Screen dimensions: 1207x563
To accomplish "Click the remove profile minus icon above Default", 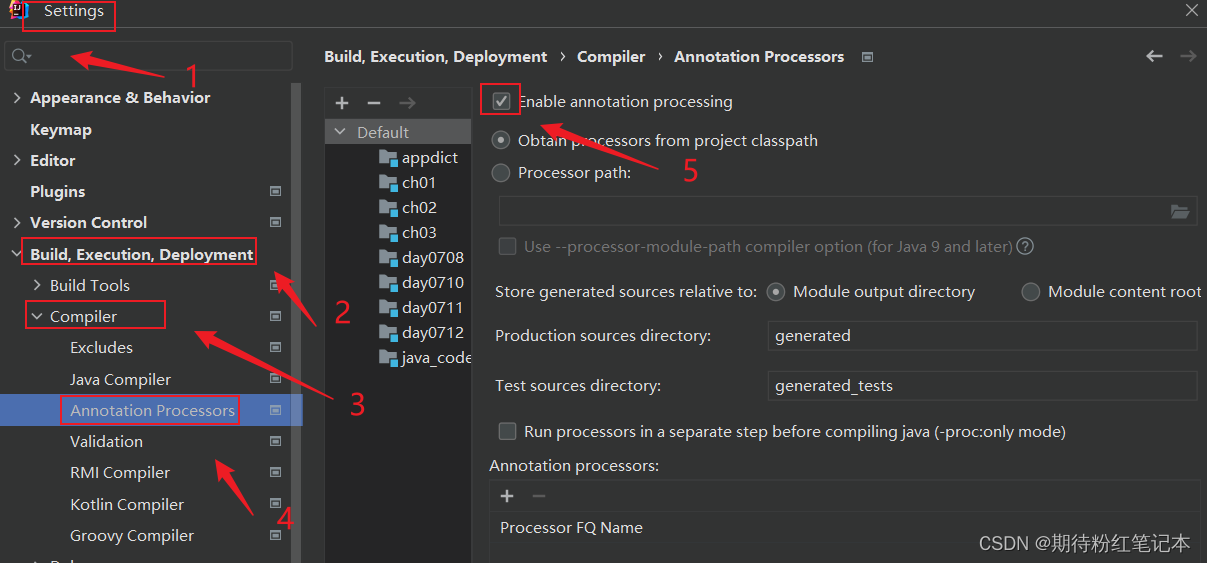I will 374,103.
